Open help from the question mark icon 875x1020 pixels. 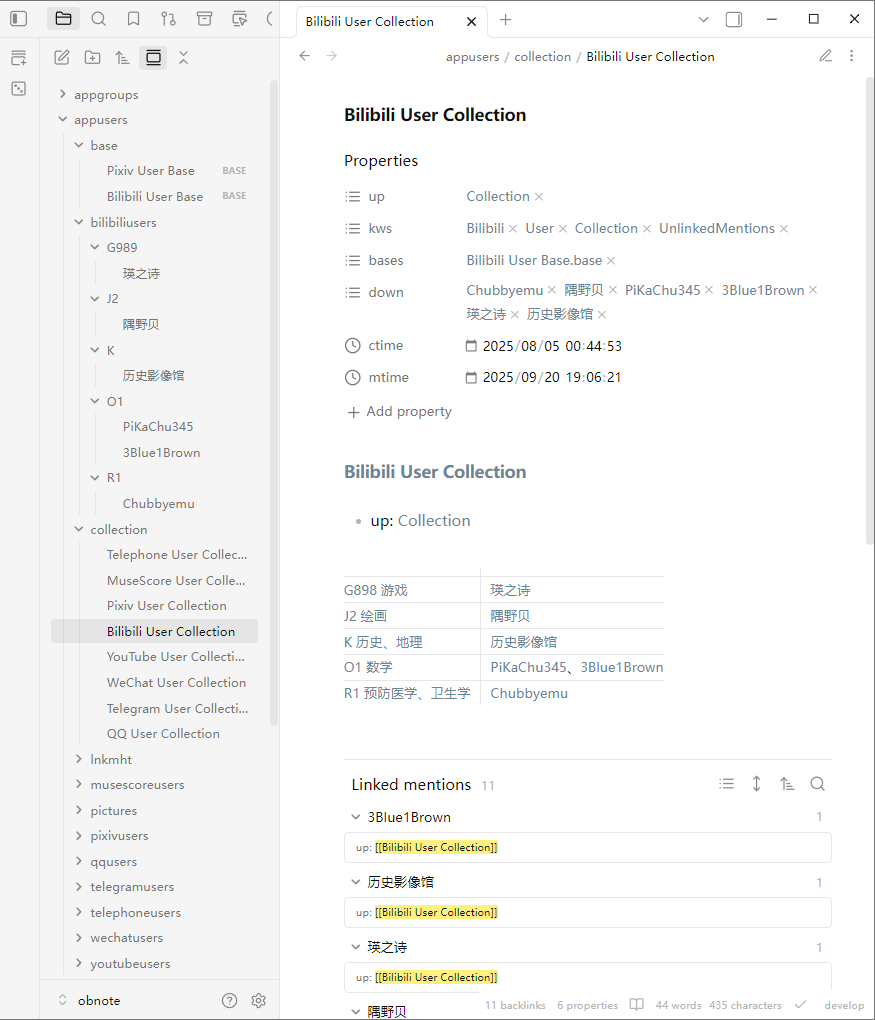click(230, 1000)
